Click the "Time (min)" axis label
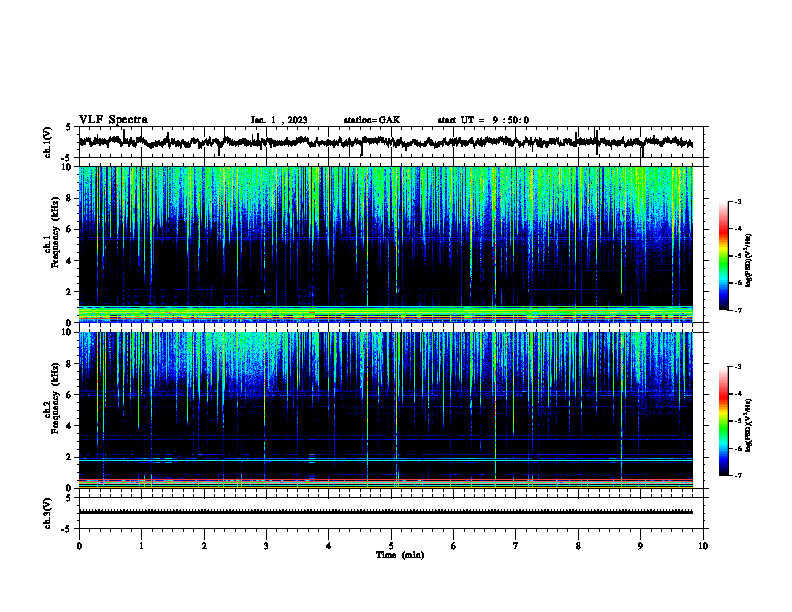The image size is (792, 612). [x=400, y=555]
